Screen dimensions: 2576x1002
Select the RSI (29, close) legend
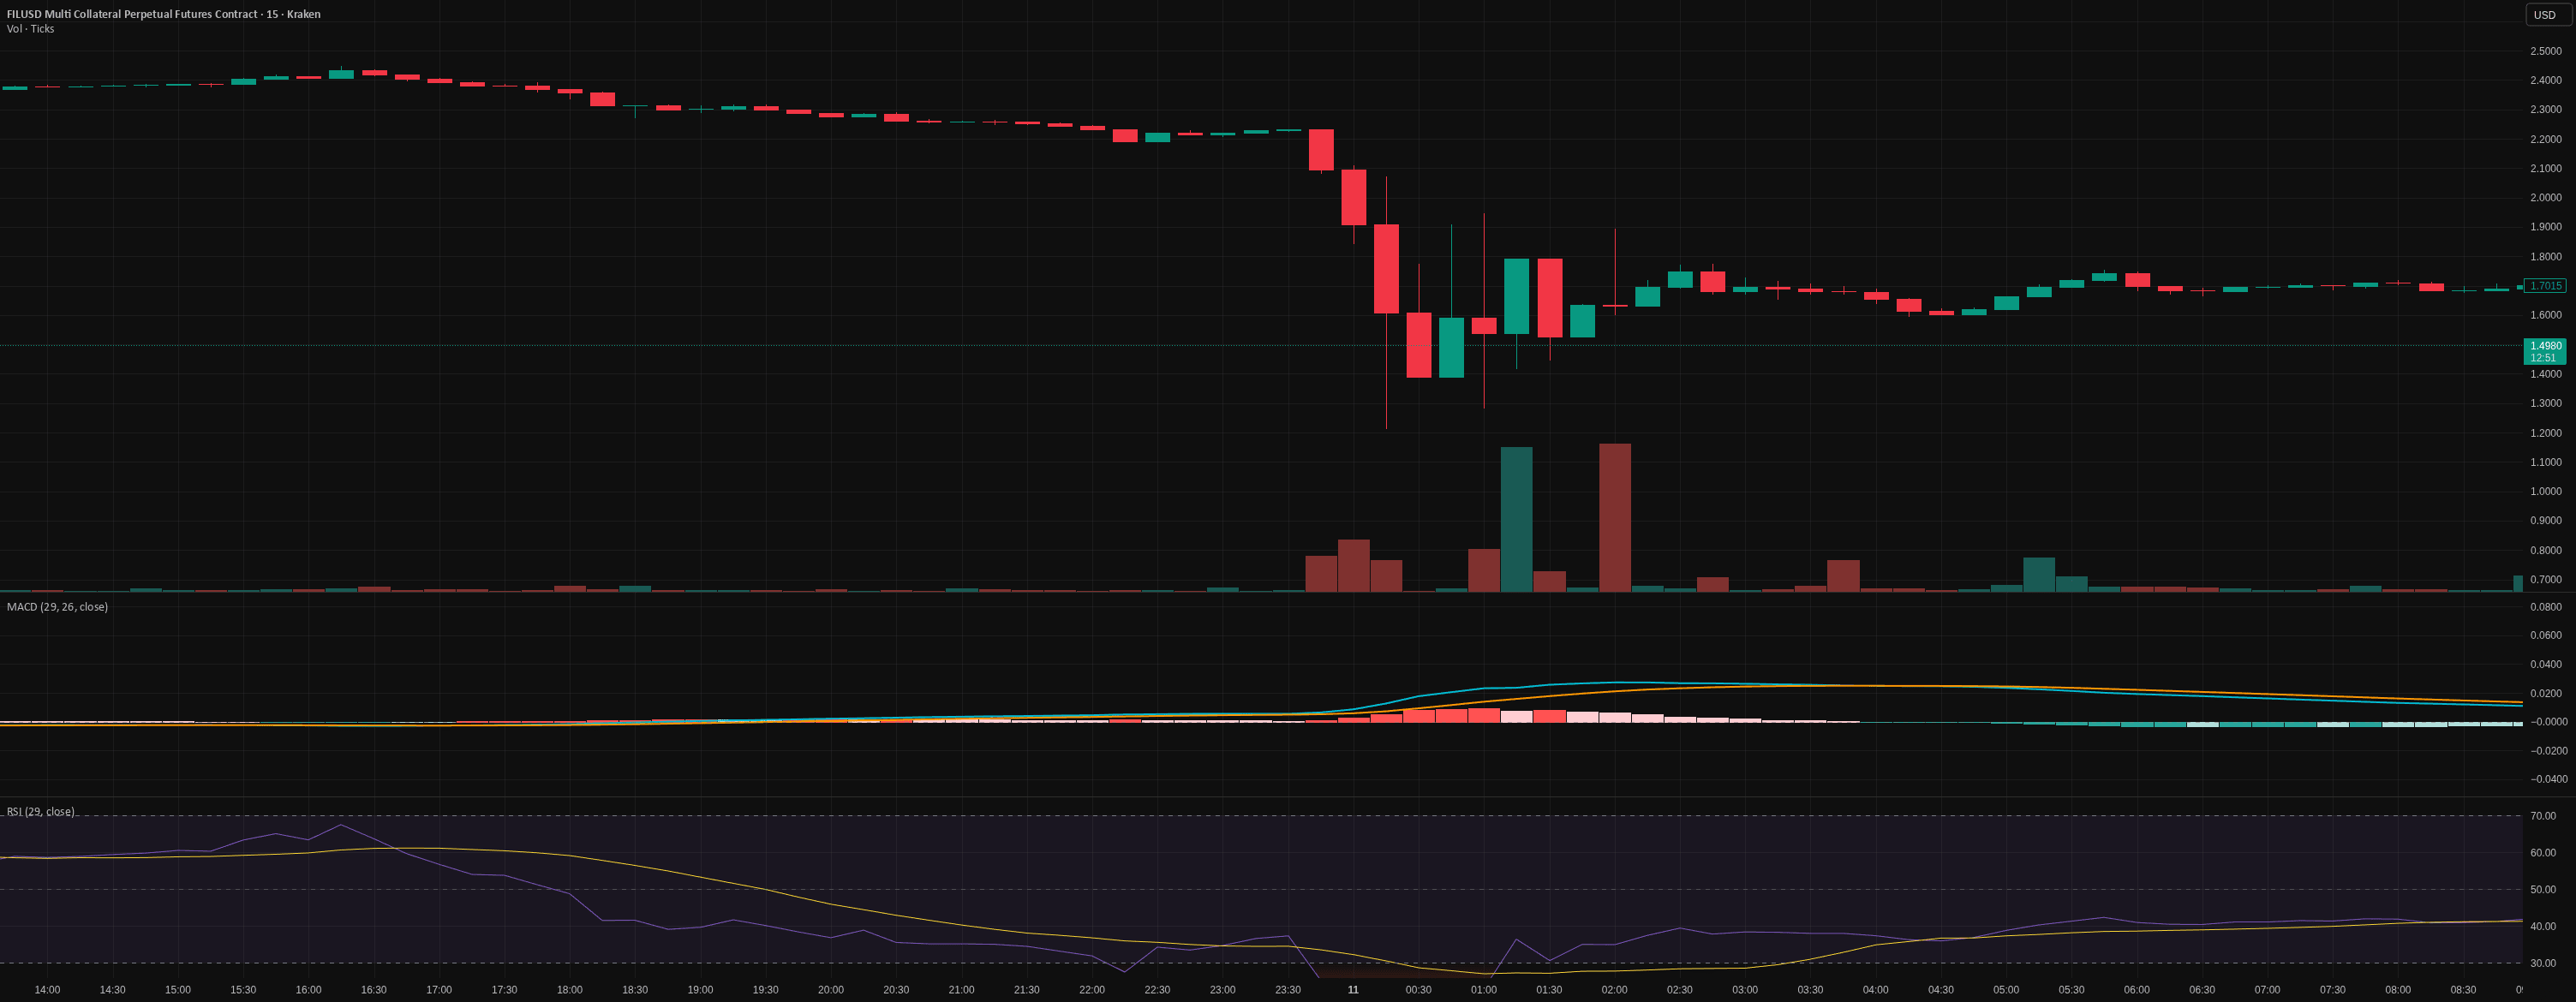pyautogui.click(x=41, y=811)
